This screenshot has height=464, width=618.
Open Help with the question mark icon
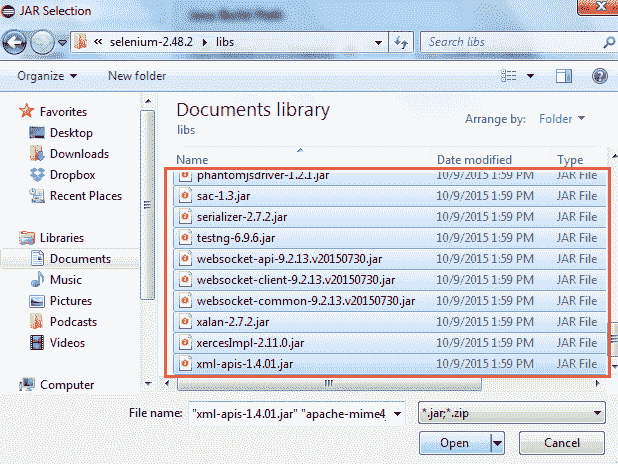[x=599, y=76]
